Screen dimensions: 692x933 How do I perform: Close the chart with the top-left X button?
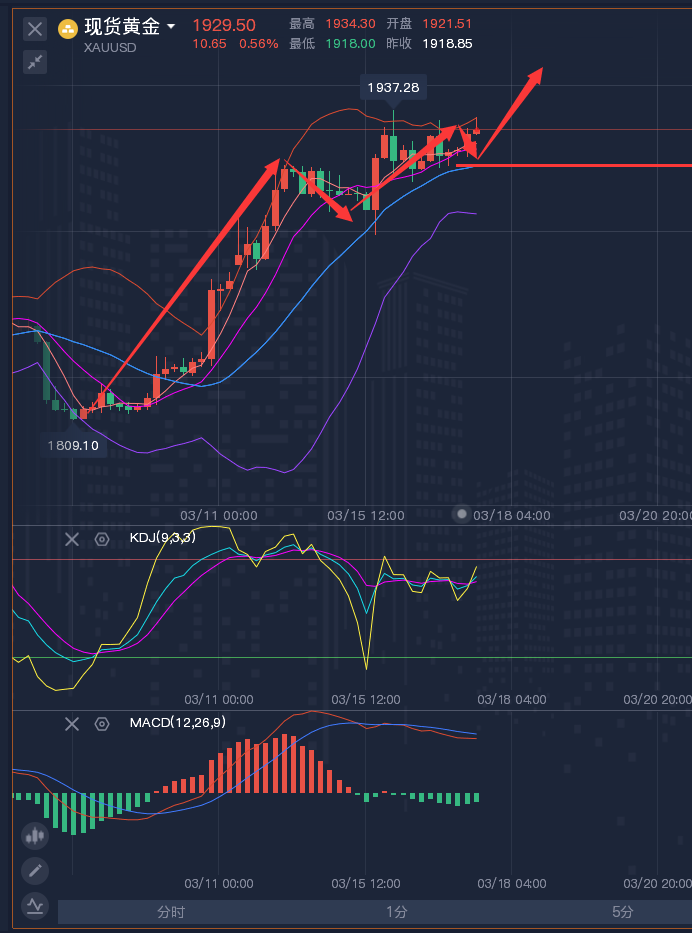click(x=35, y=29)
